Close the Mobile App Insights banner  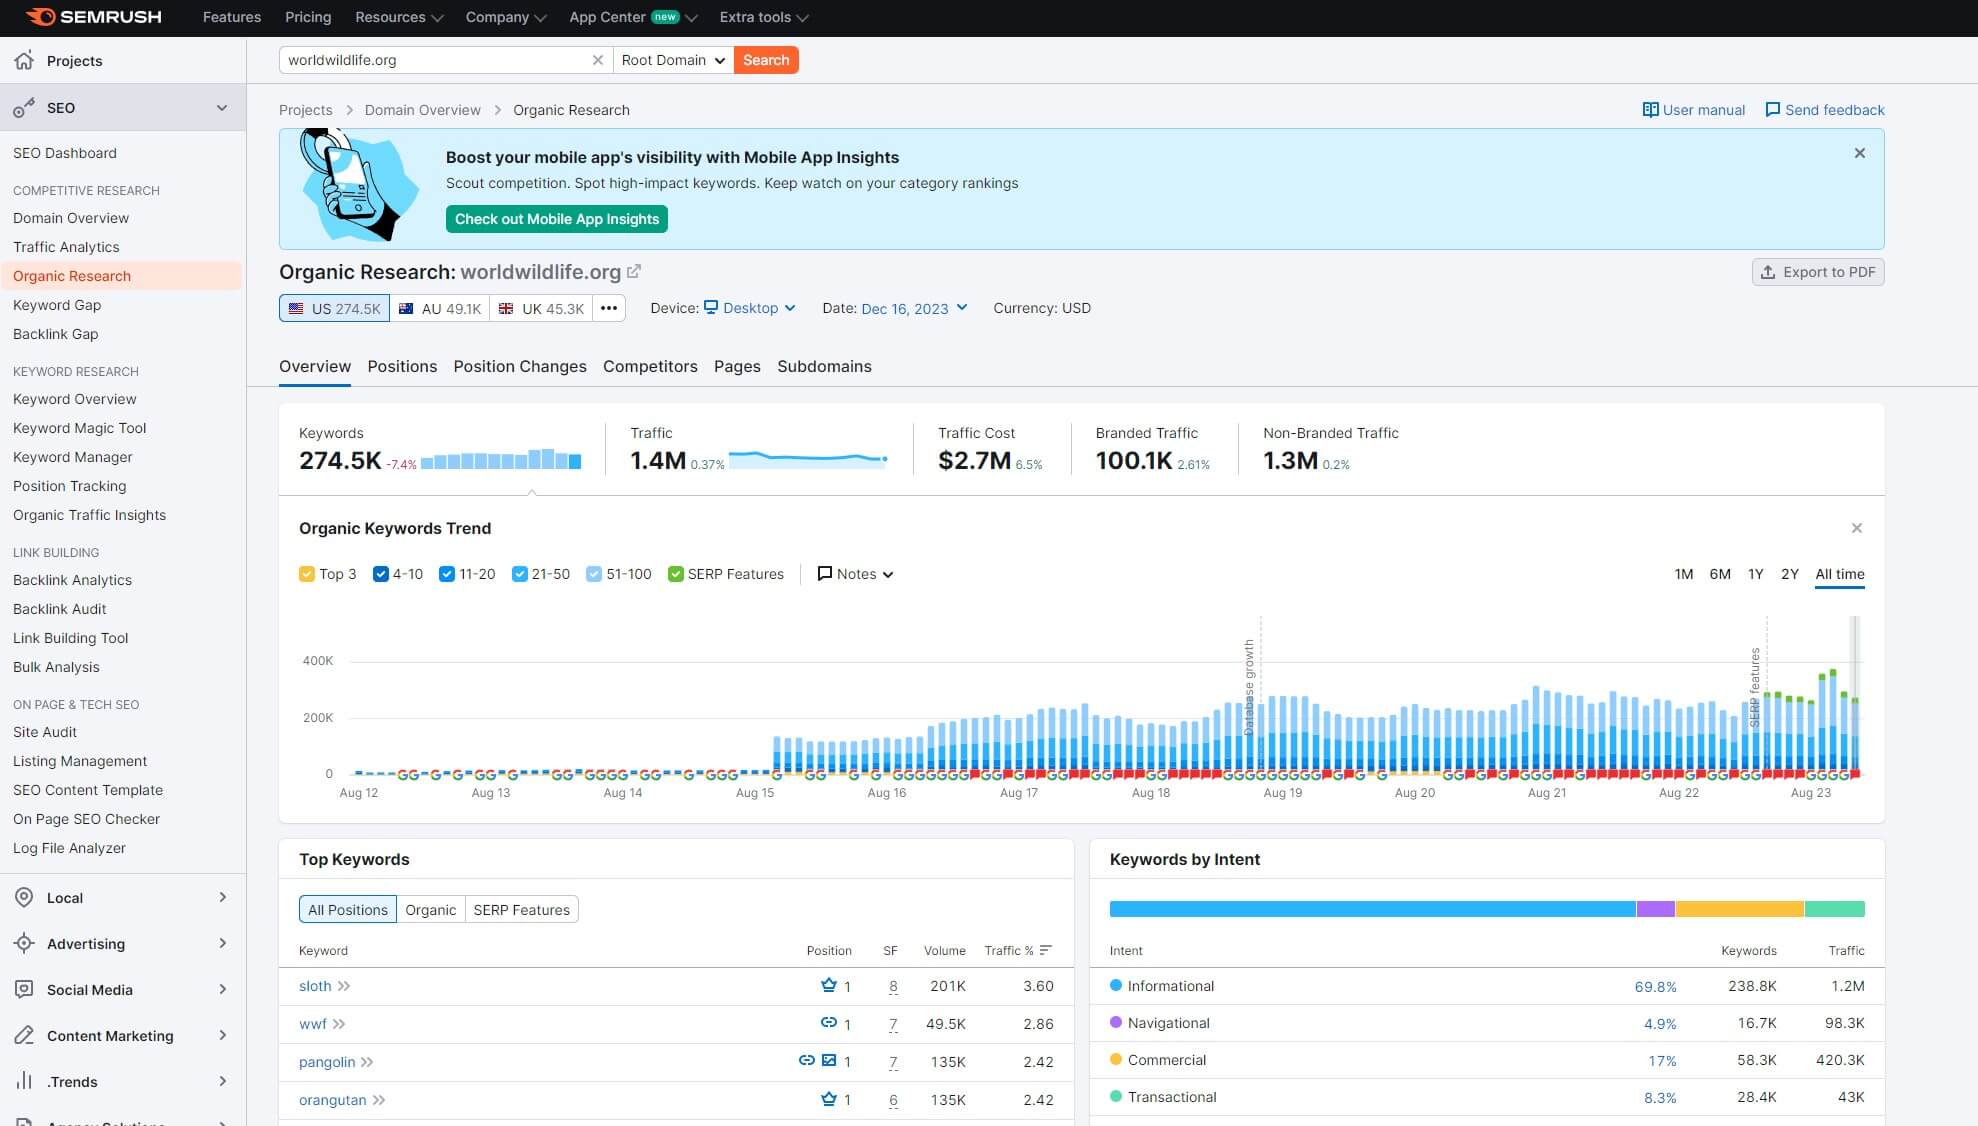point(1859,153)
